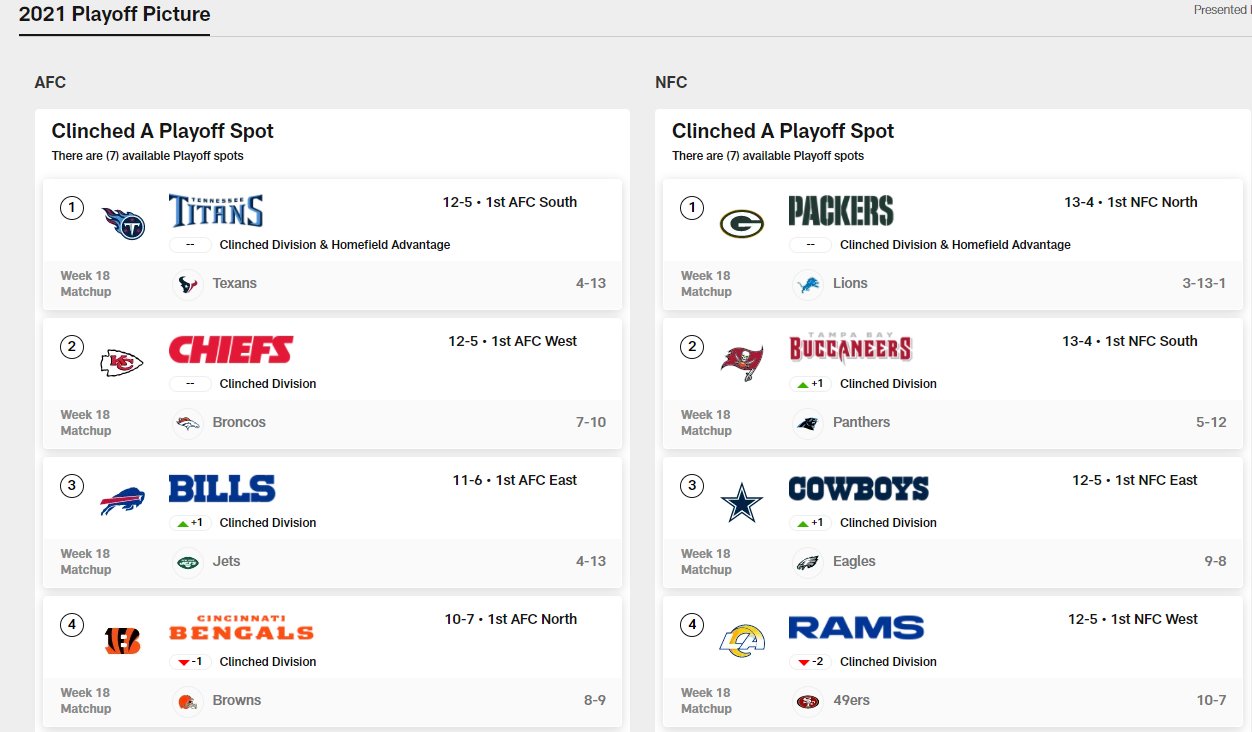Click the Cowboys 12-5 1st NFC East record
The width and height of the screenshot is (1252, 732).
click(x=1135, y=480)
